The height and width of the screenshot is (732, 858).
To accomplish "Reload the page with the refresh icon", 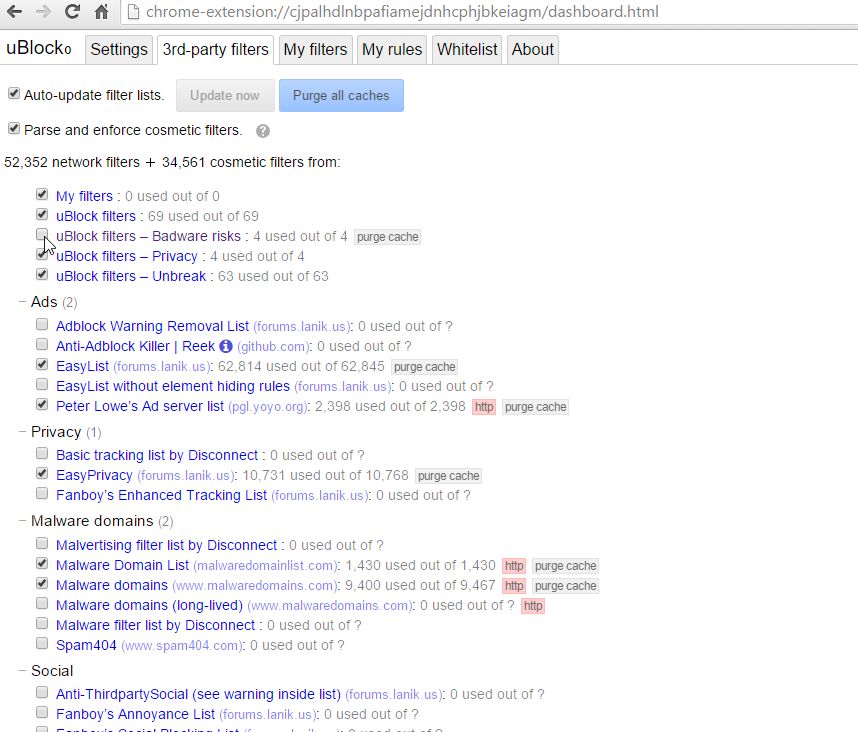I will pos(72,11).
